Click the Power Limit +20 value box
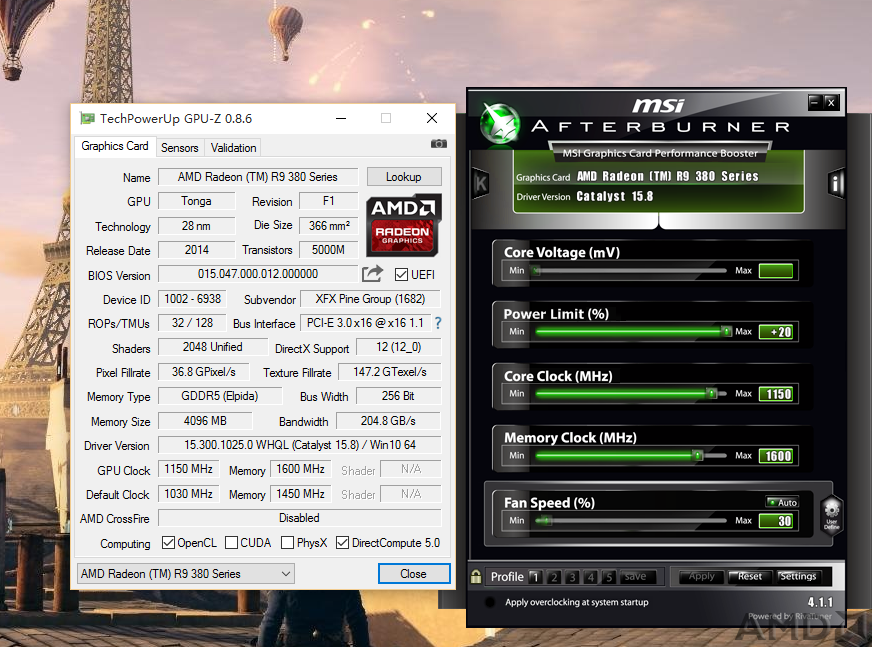872x647 pixels. tap(776, 332)
